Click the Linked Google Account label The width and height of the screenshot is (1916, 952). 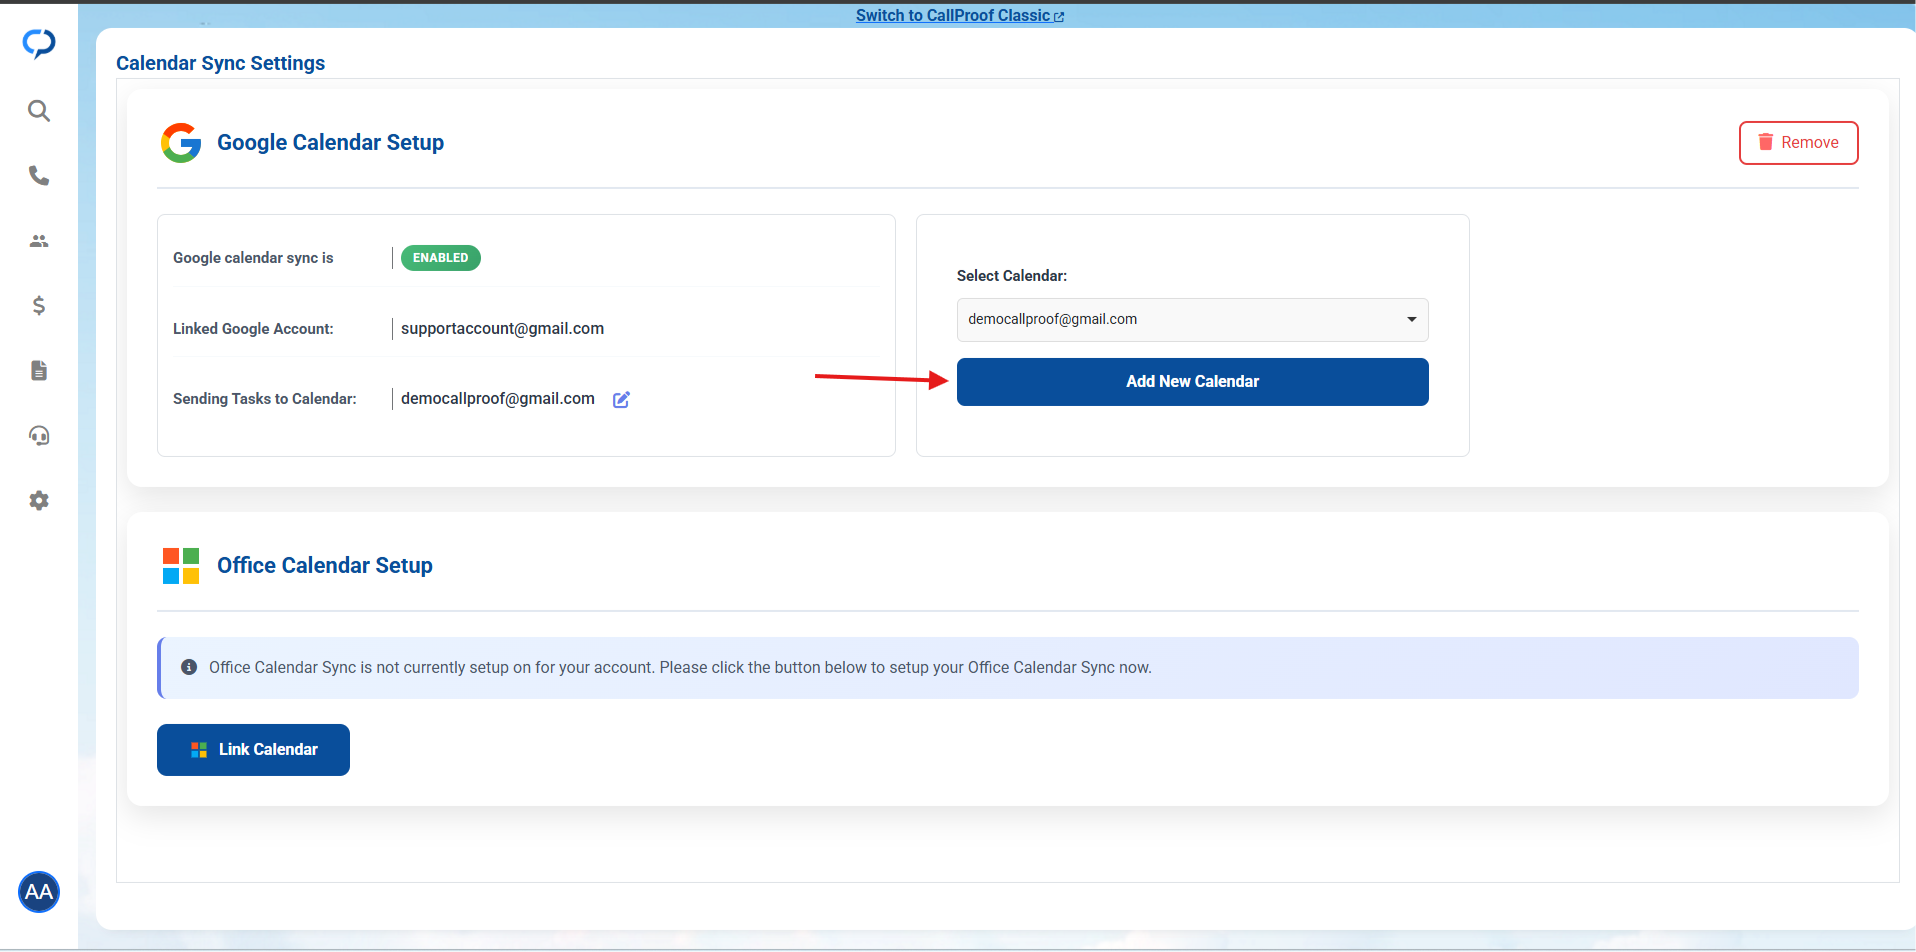click(253, 329)
